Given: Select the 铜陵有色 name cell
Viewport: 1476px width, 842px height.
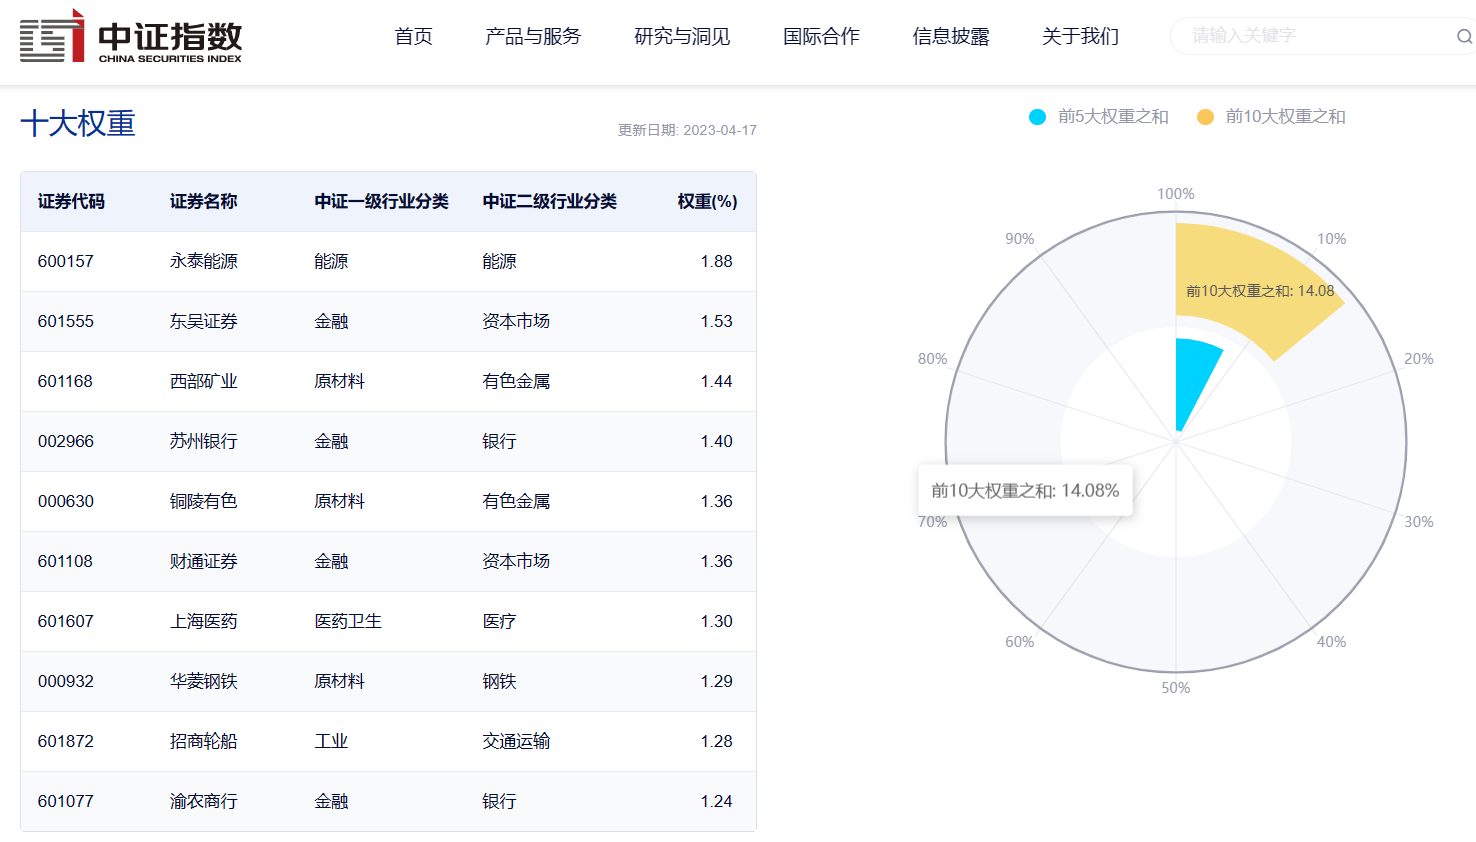Looking at the screenshot, I should coord(203,502).
